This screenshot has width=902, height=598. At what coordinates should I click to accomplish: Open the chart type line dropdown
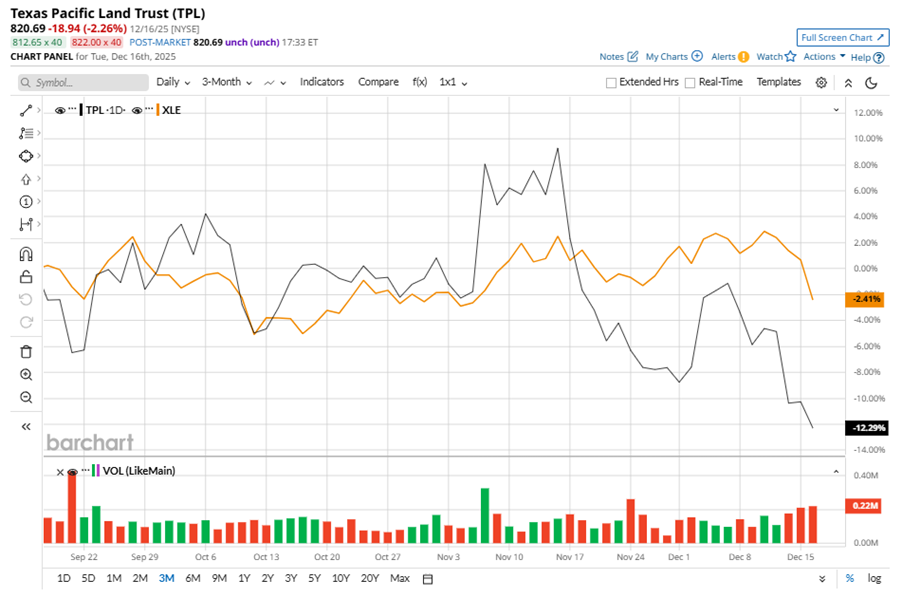point(275,83)
